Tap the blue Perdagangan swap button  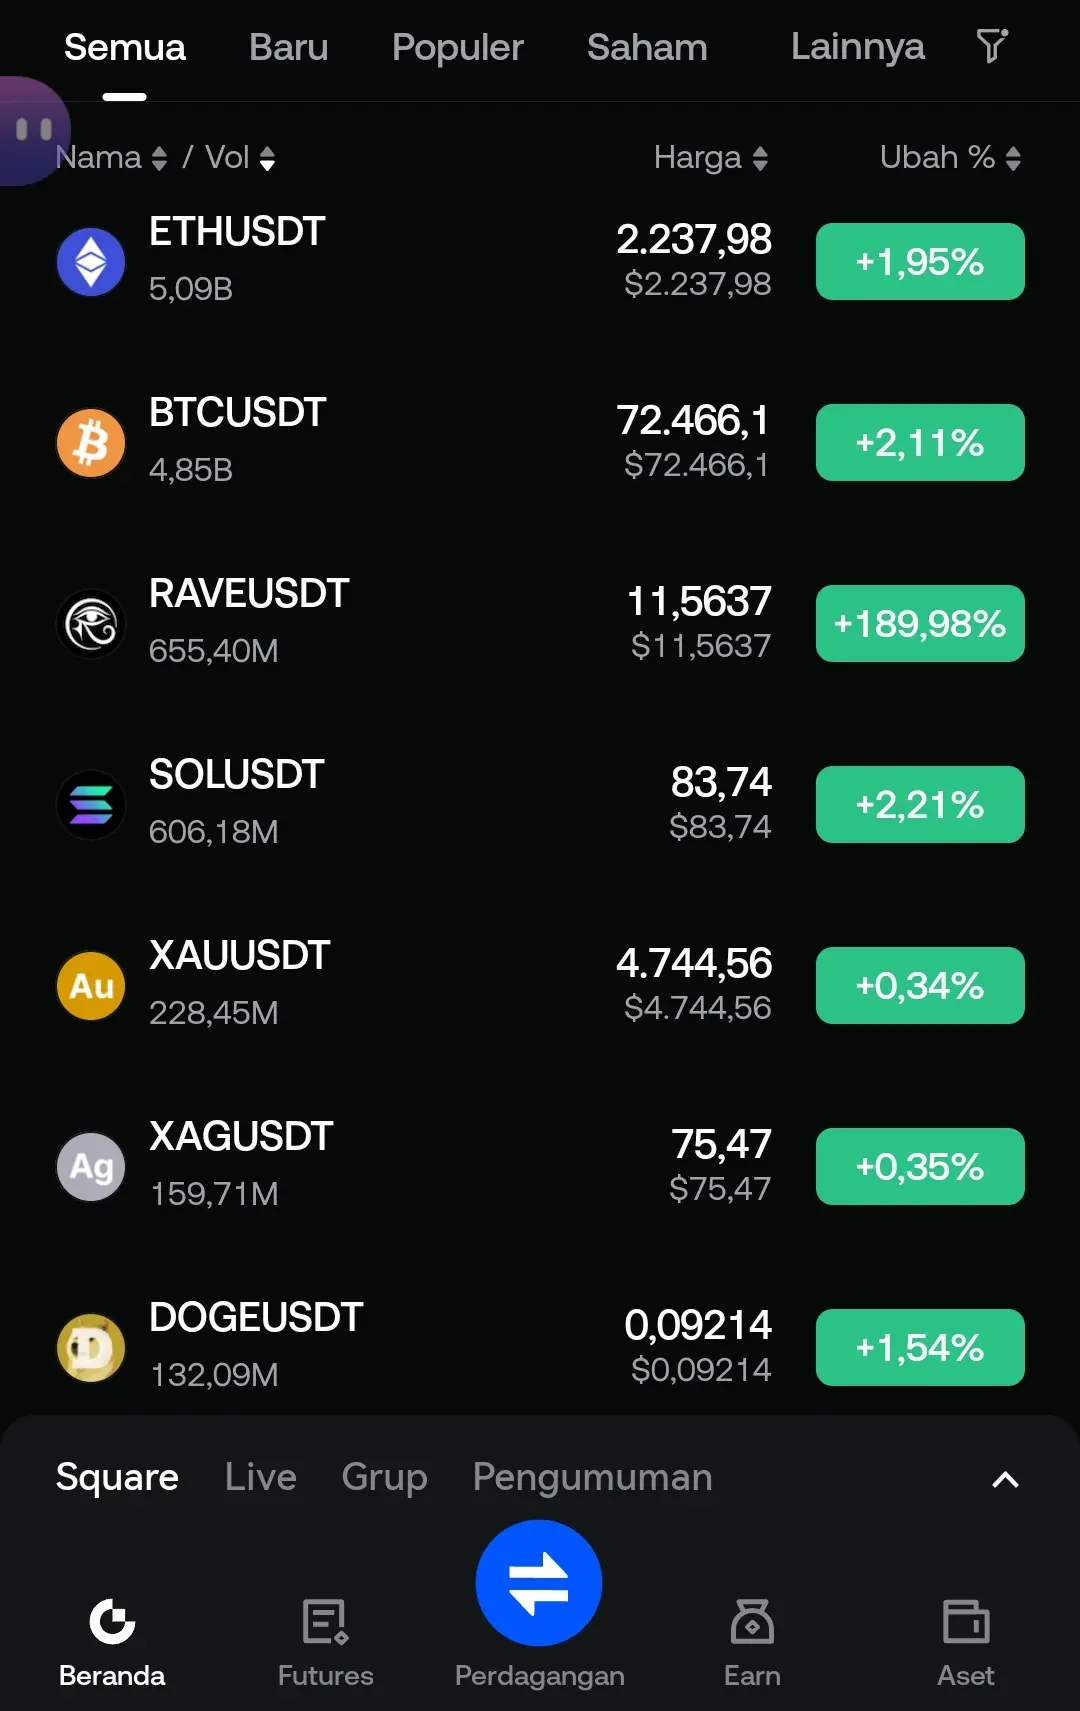click(539, 1583)
